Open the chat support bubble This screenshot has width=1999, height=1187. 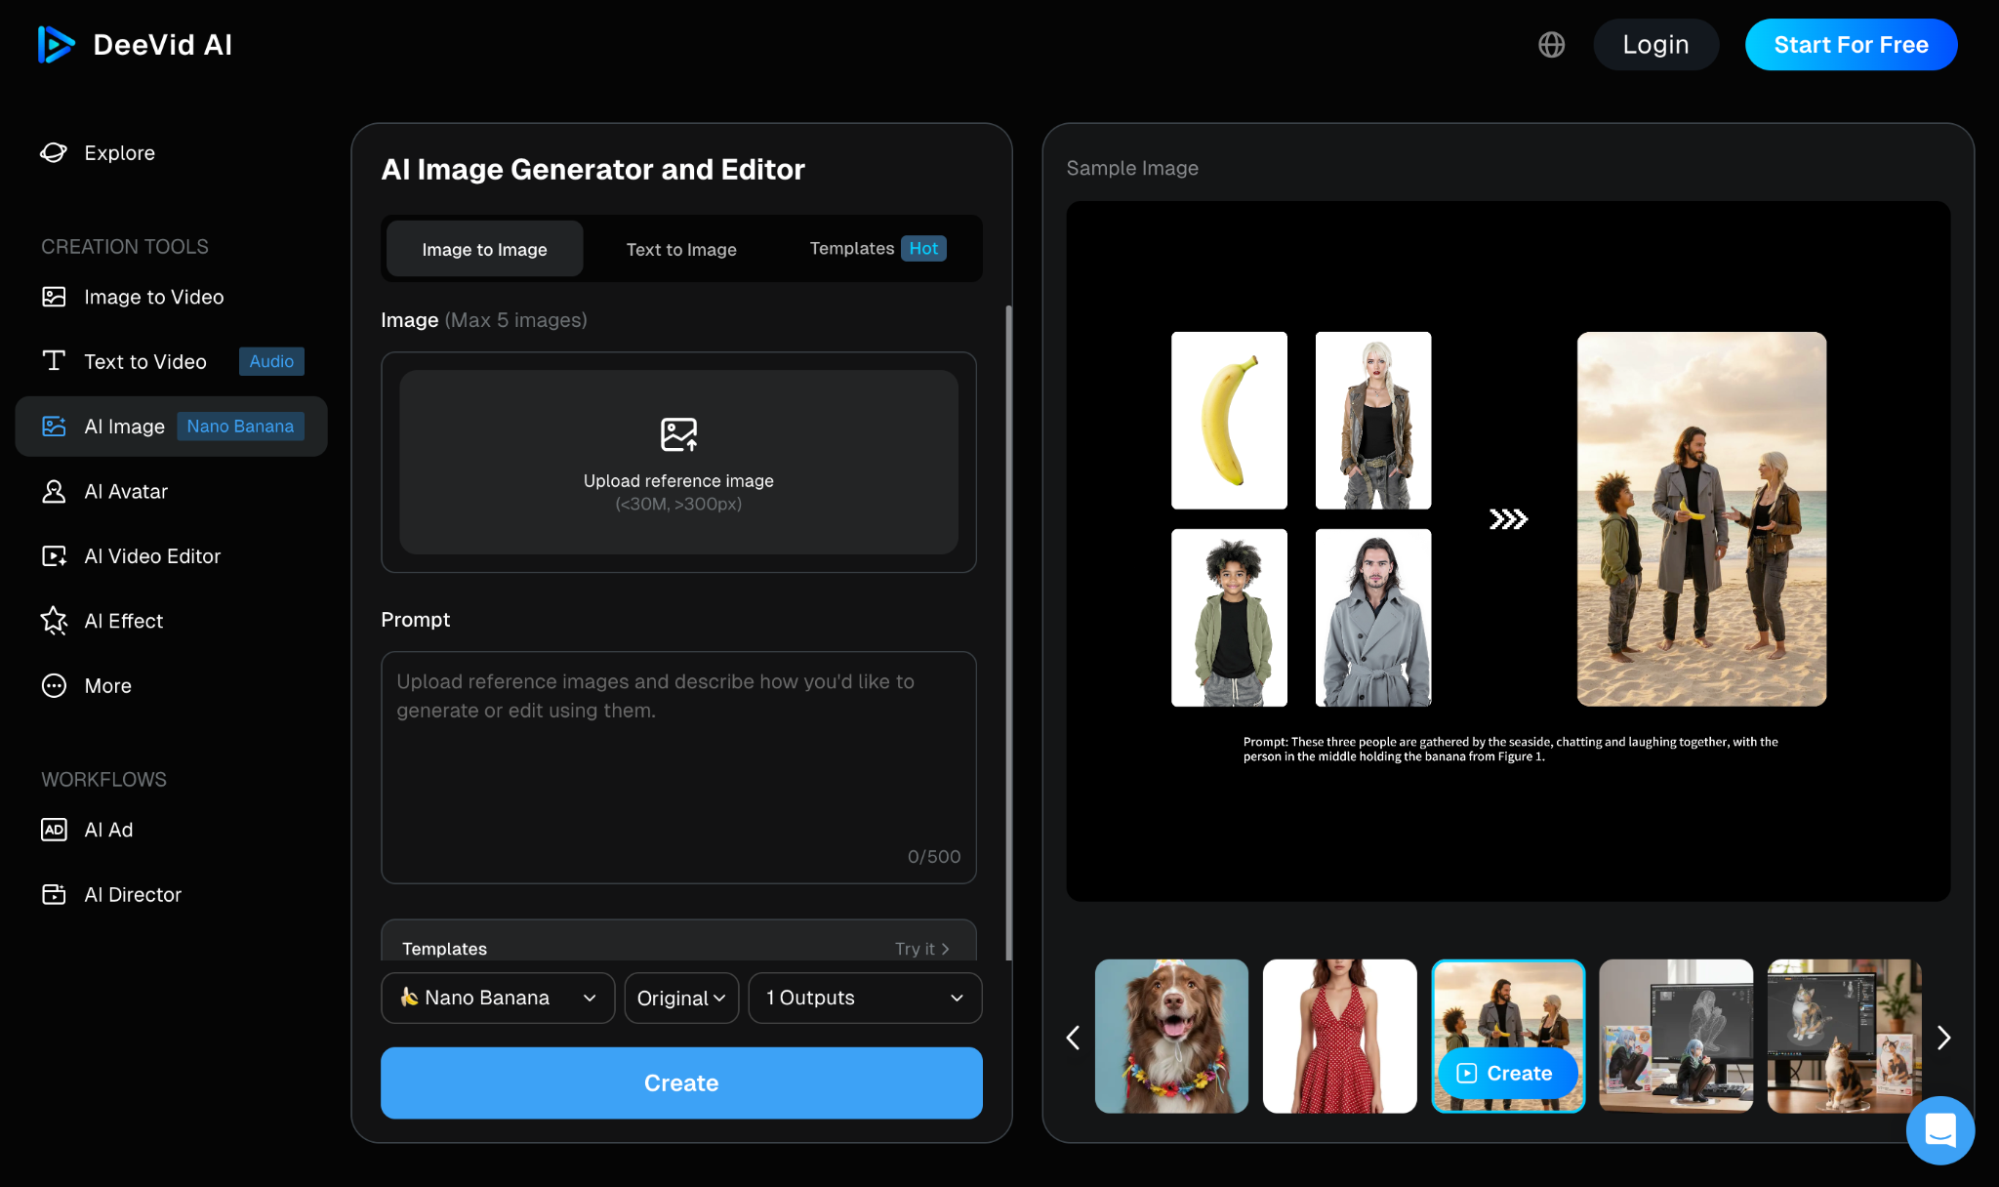click(x=1940, y=1130)
